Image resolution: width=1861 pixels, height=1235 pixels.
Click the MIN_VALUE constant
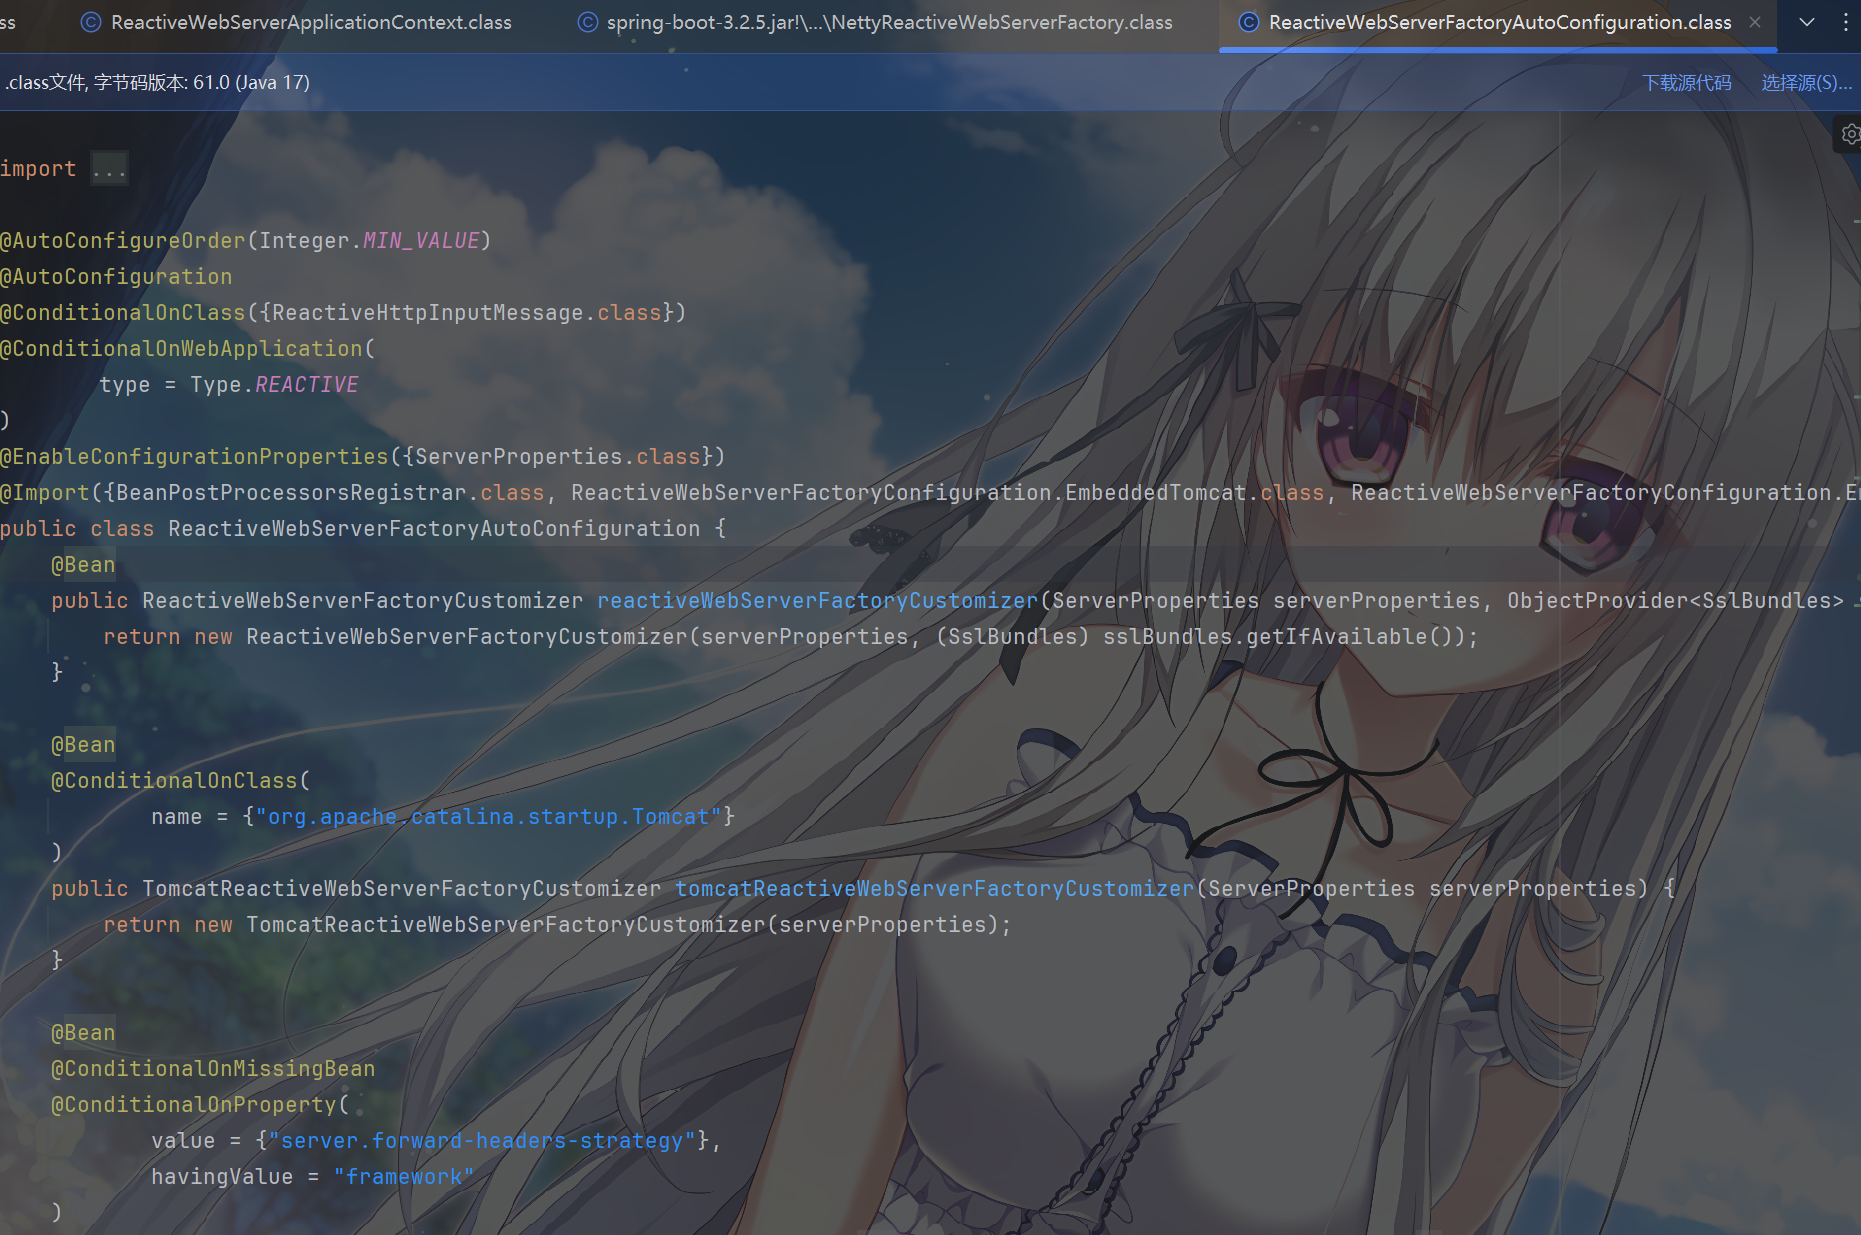point(421,240)
